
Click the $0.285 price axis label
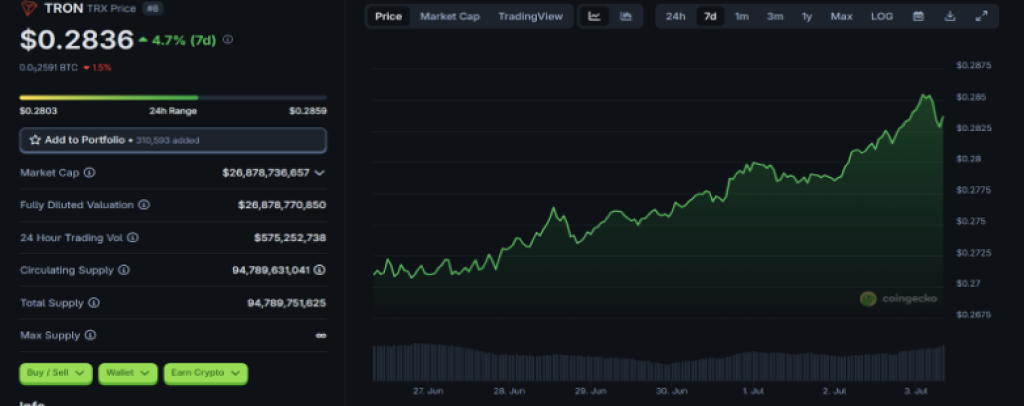tap(971, 97)
